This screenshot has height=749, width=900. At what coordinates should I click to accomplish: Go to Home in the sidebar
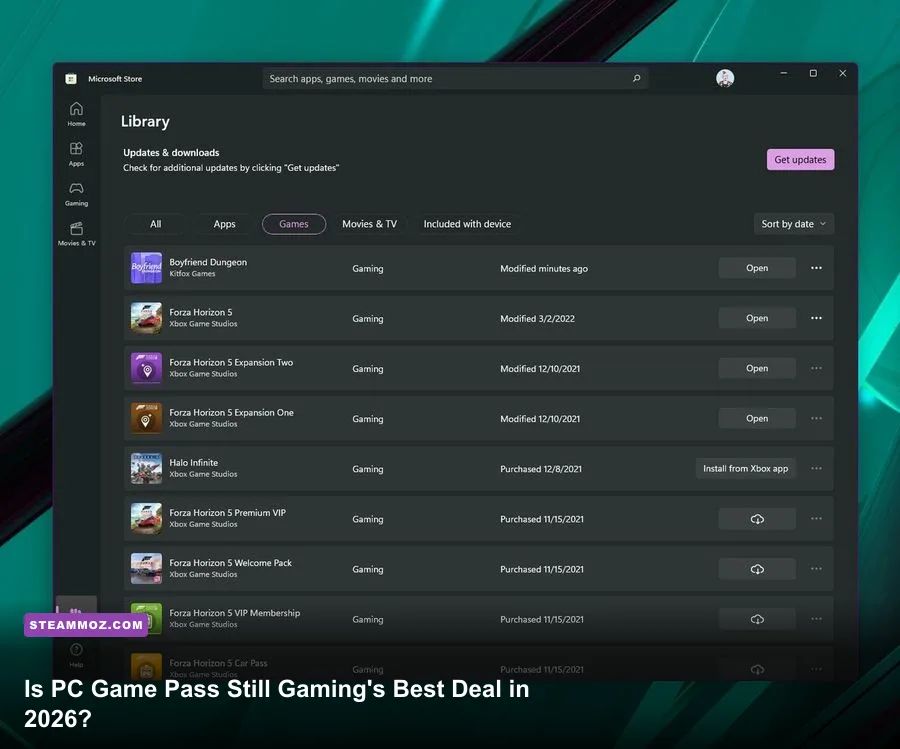pyautogui.click(x=76, y=114)
